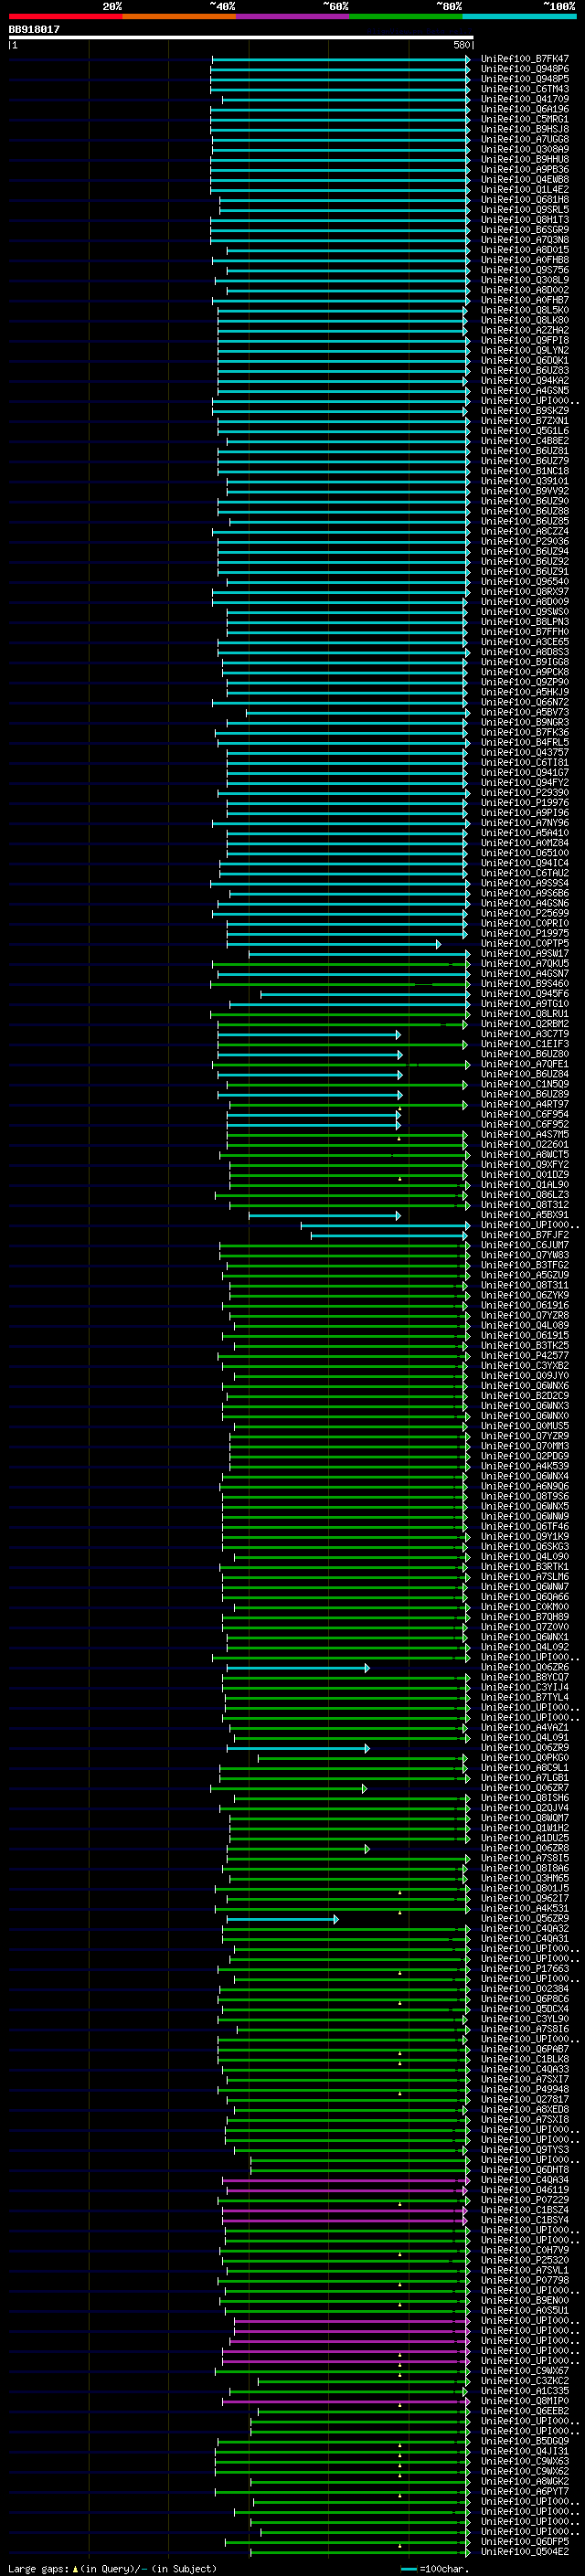Select the UniRef100_C5MRG1 label

pos(524,119)
